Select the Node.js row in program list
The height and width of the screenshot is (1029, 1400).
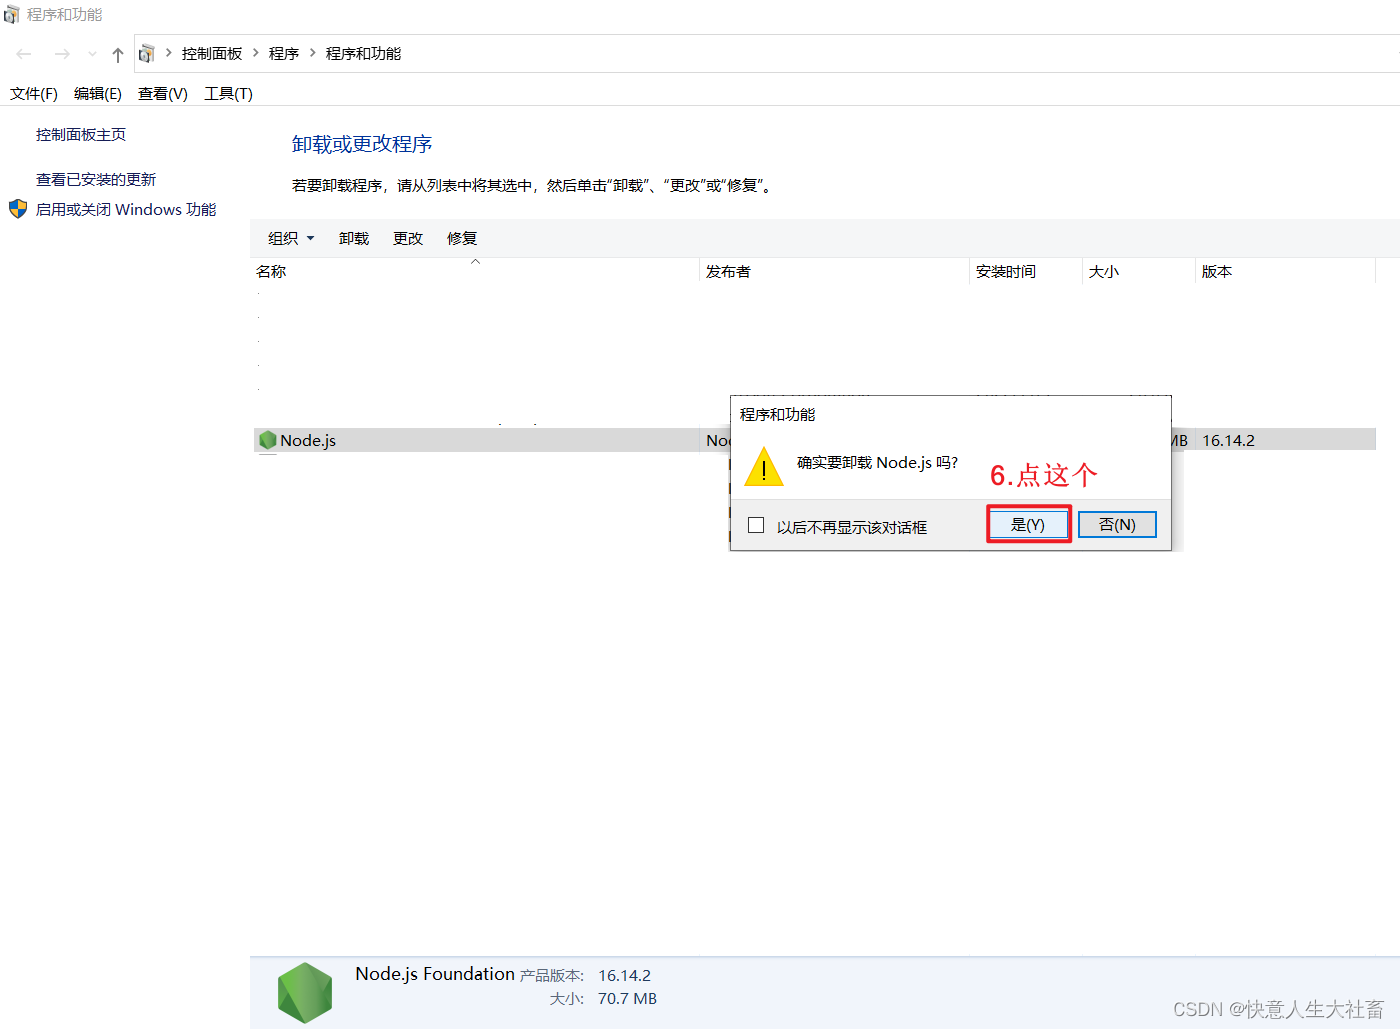click(x=815, y=440)
